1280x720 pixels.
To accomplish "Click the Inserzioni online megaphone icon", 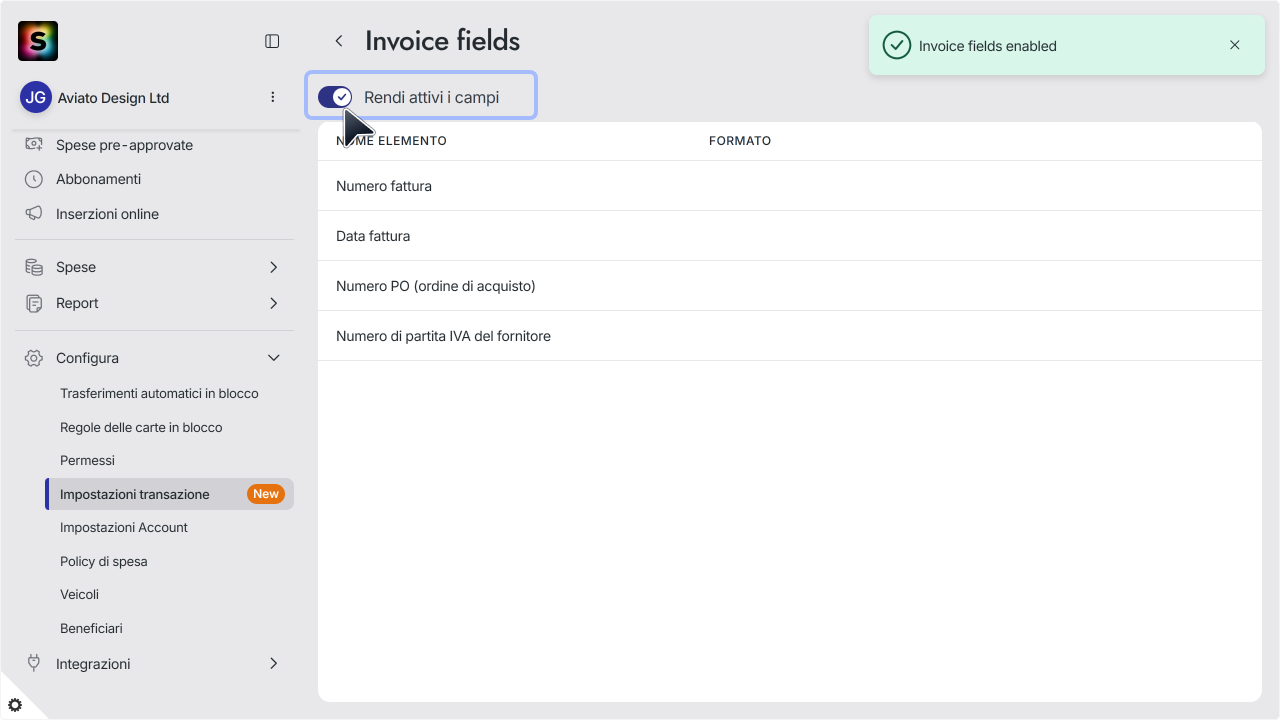I will (34, 214).
